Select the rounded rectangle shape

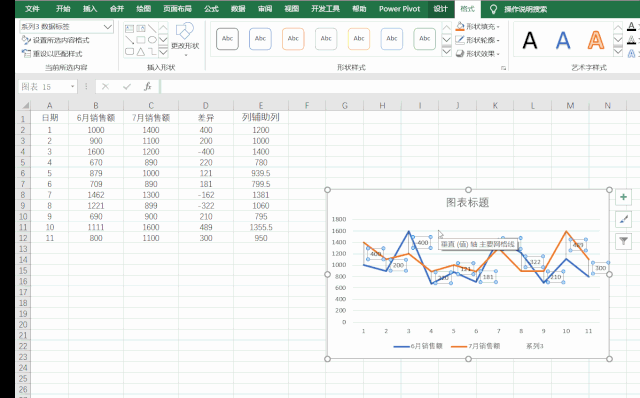tap(129, 51)
